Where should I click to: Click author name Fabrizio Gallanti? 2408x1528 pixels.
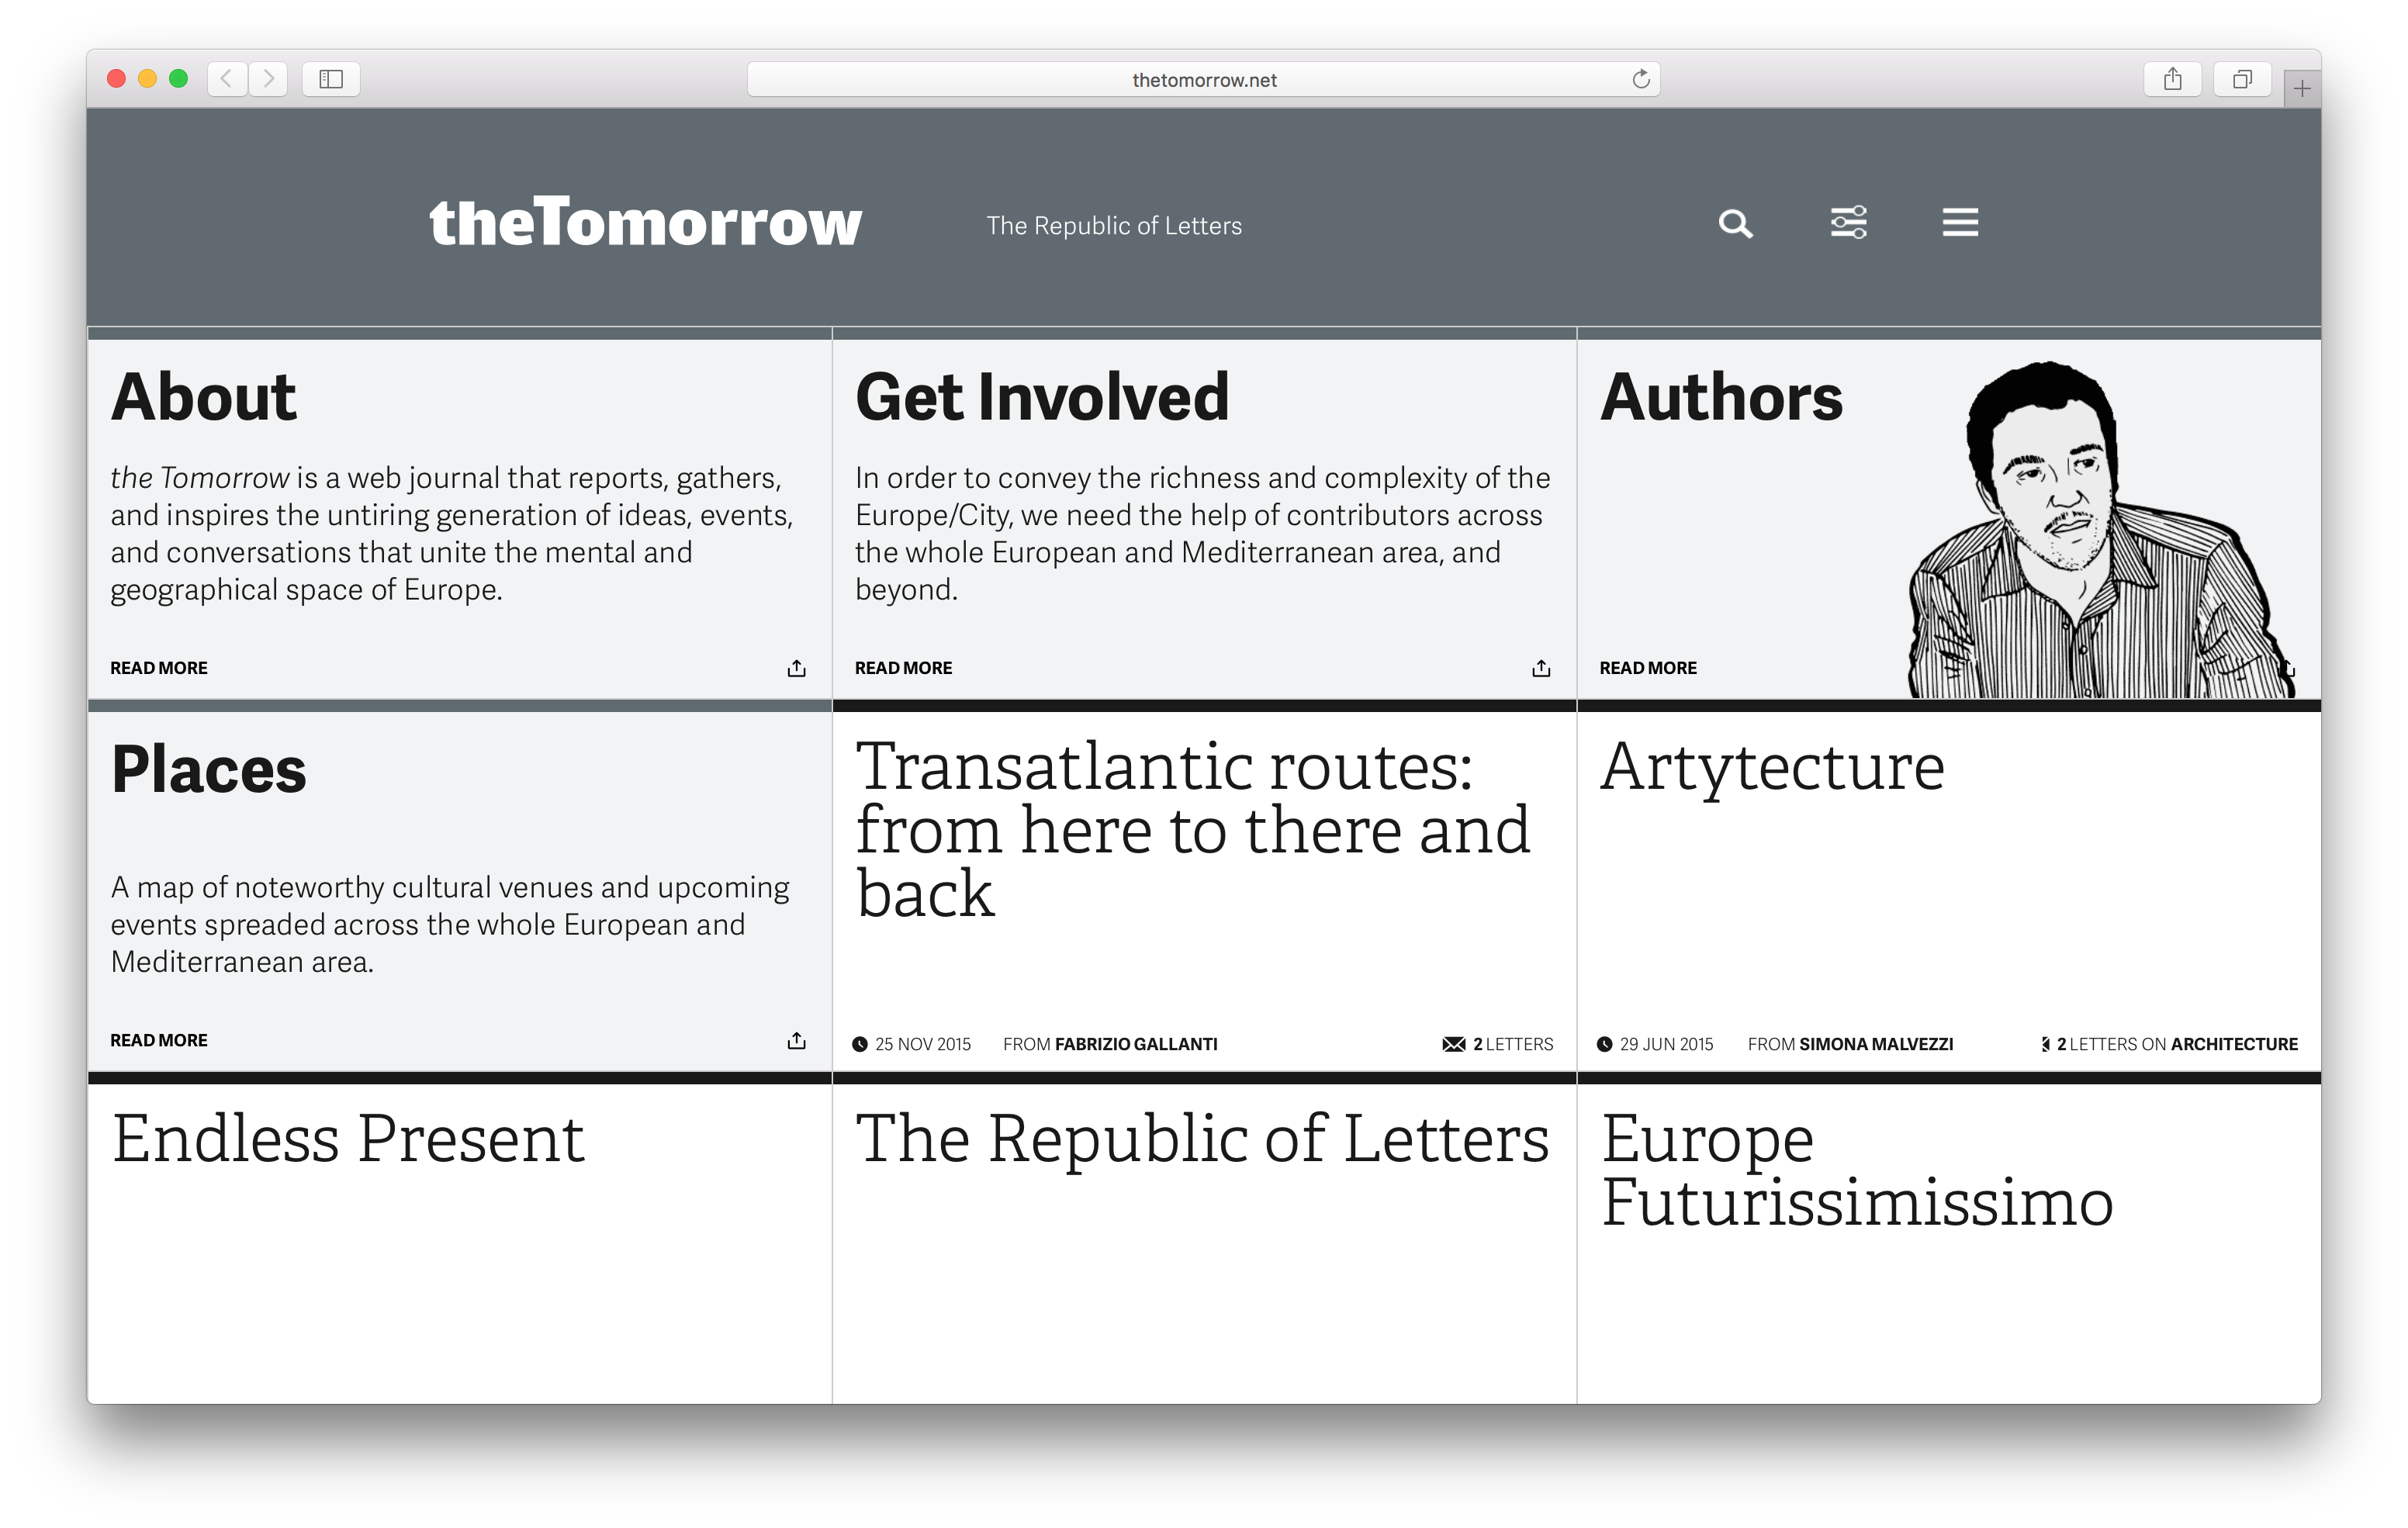[1136, 1044]
